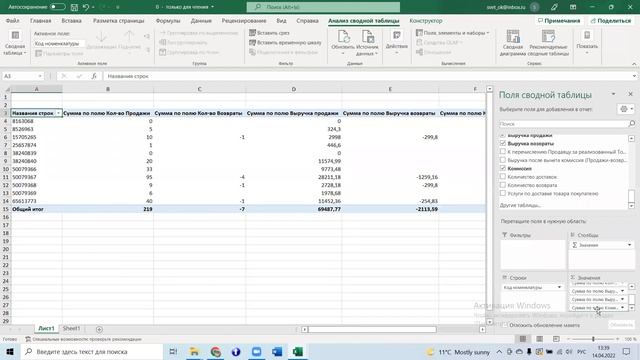Switch to Normal view in status bar
Viewport: 640px width, 360px height.
[x=522, y=339]
